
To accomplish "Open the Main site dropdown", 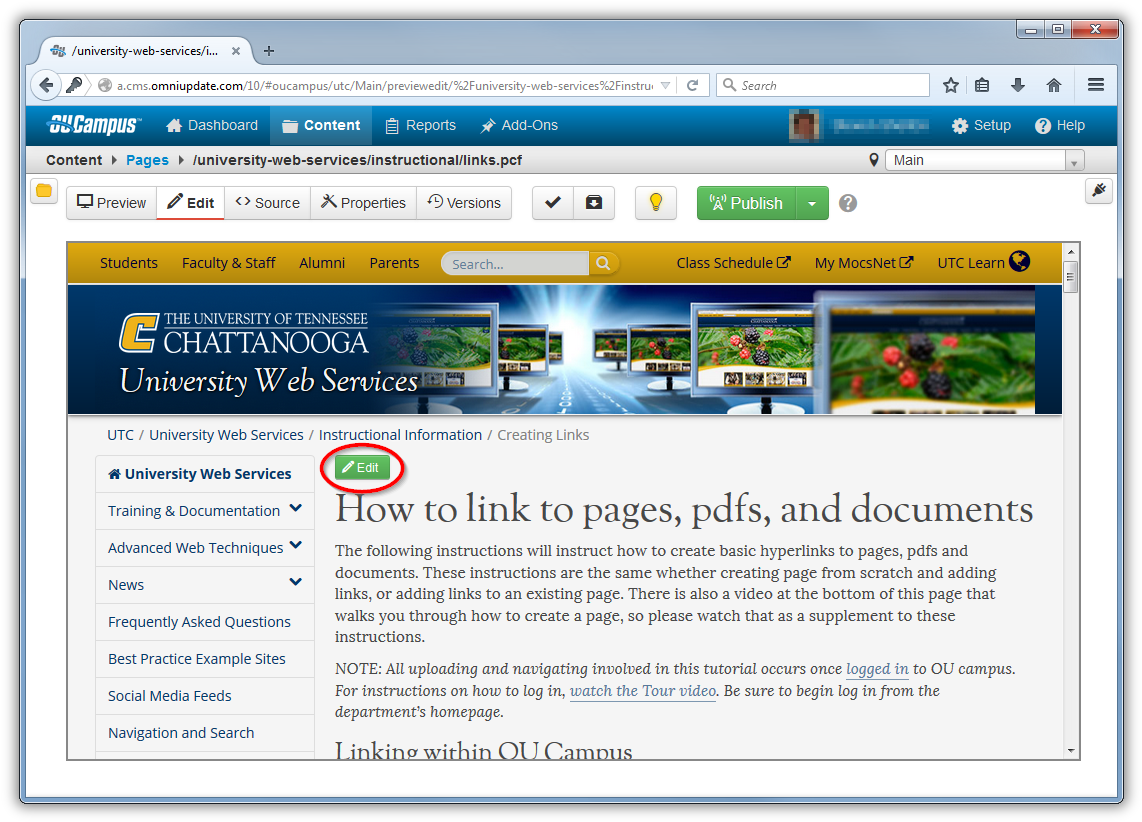I will [985, 160].
